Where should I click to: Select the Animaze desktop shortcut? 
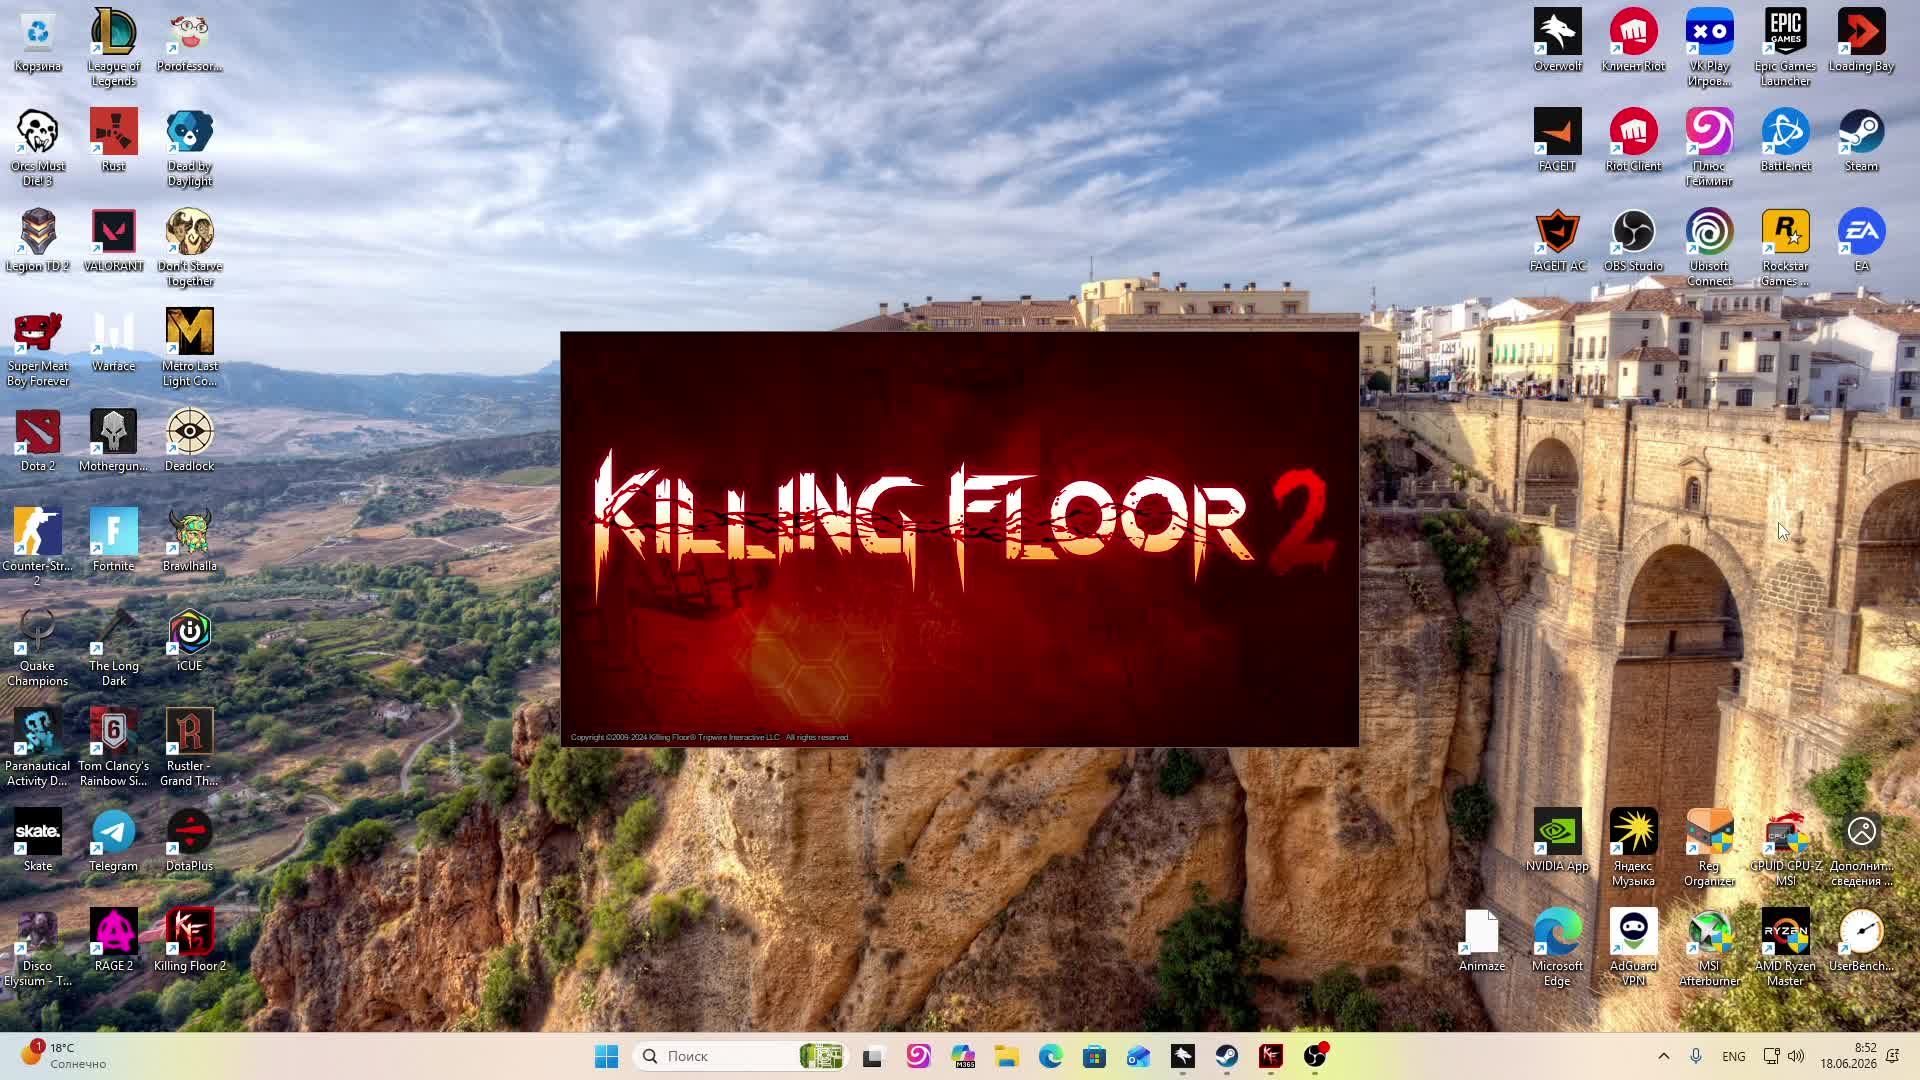click(1481, 940)
